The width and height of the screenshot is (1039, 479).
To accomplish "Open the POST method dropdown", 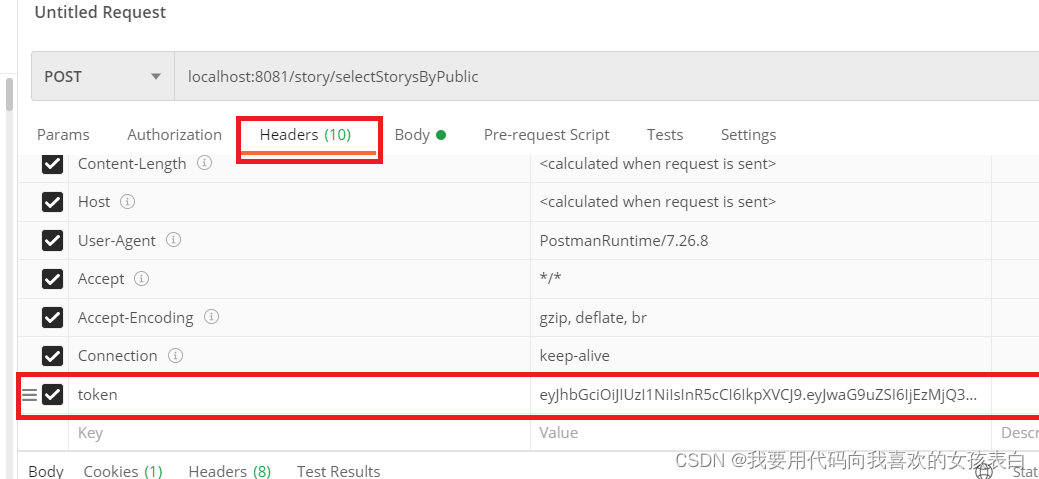I will tap(102, 77).
